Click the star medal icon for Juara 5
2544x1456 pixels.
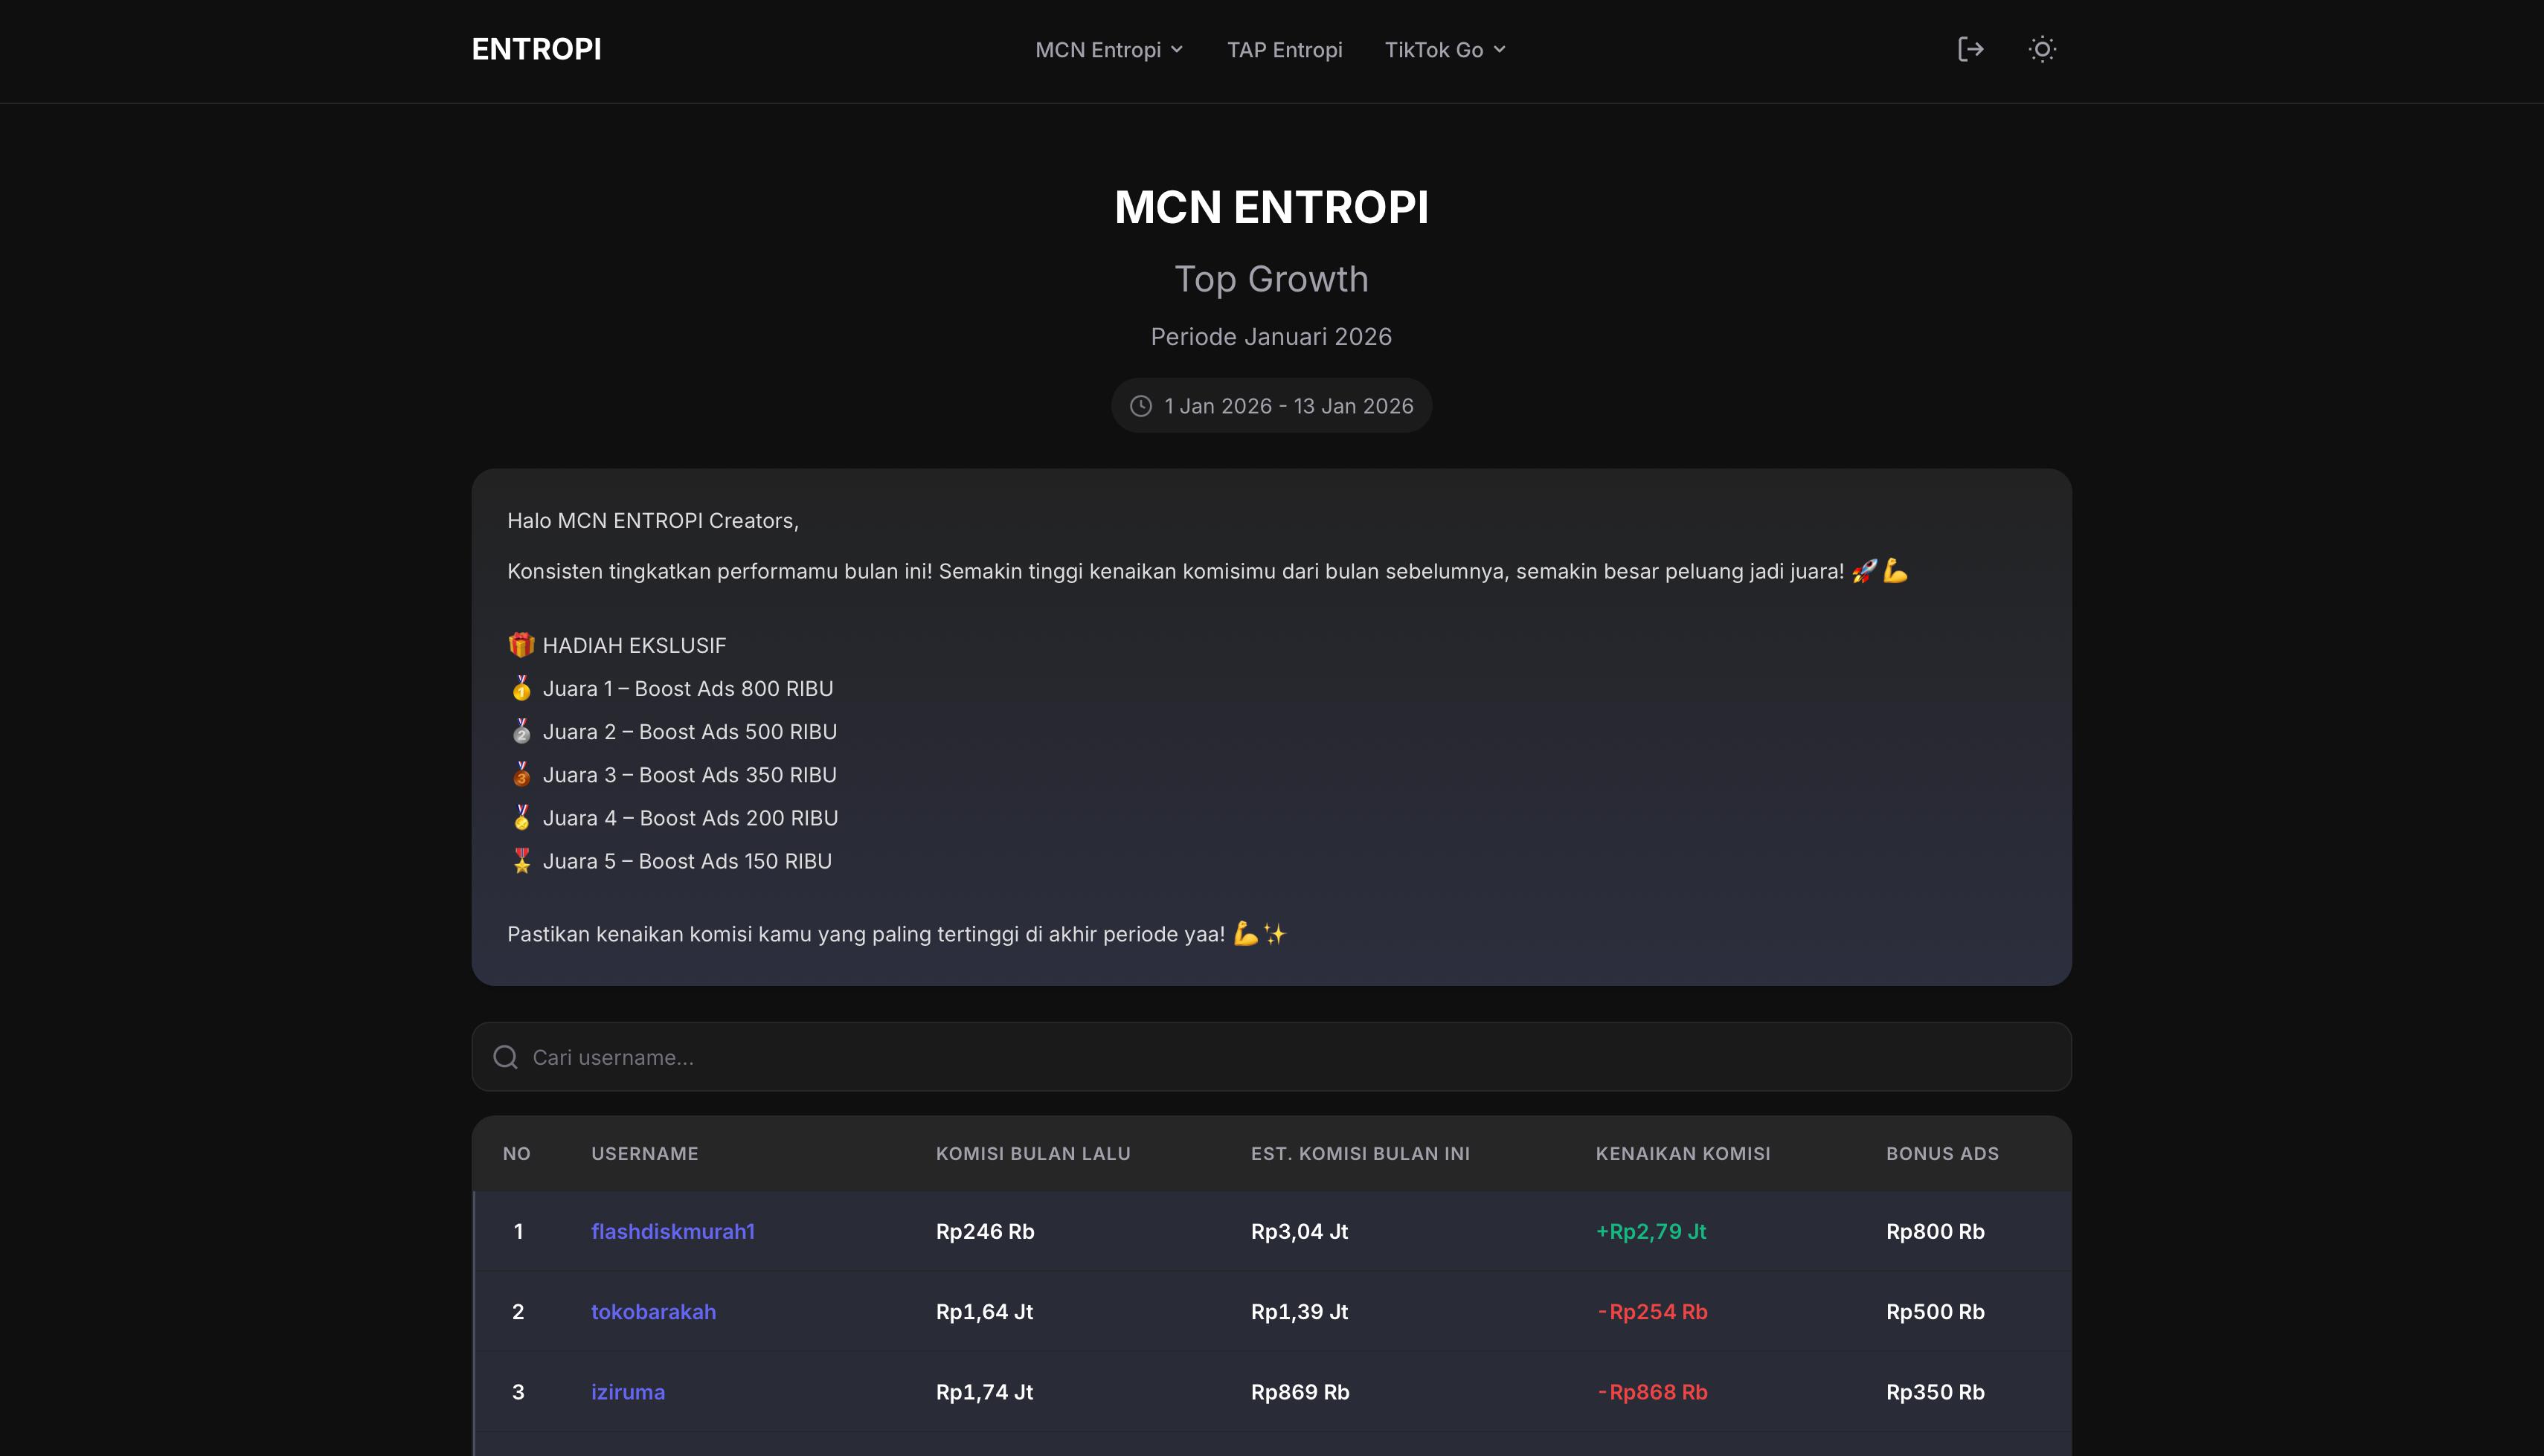[x=521, y=861]
